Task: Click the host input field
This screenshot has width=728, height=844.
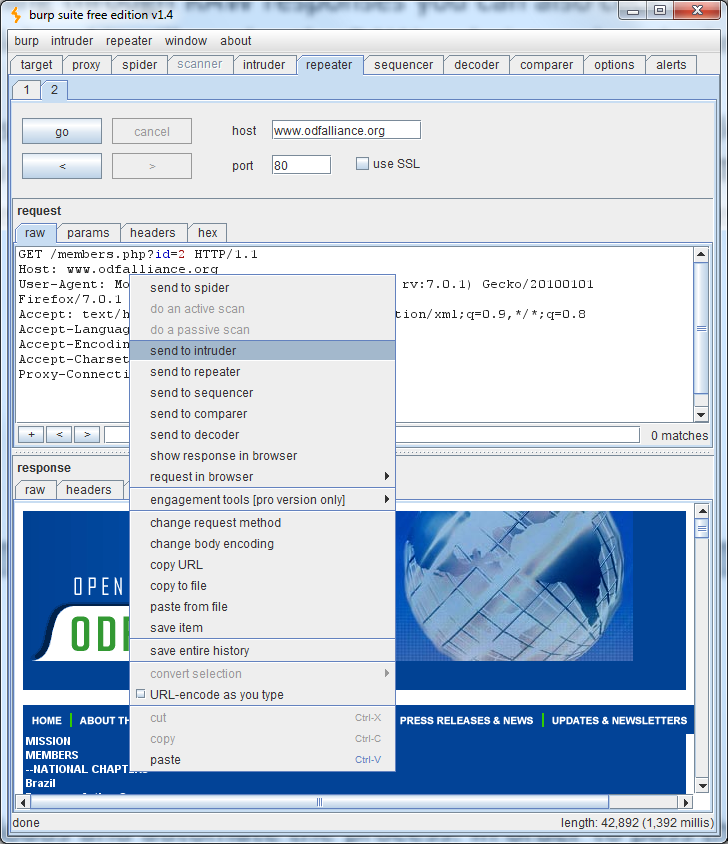Action: (x=346, y=130)
